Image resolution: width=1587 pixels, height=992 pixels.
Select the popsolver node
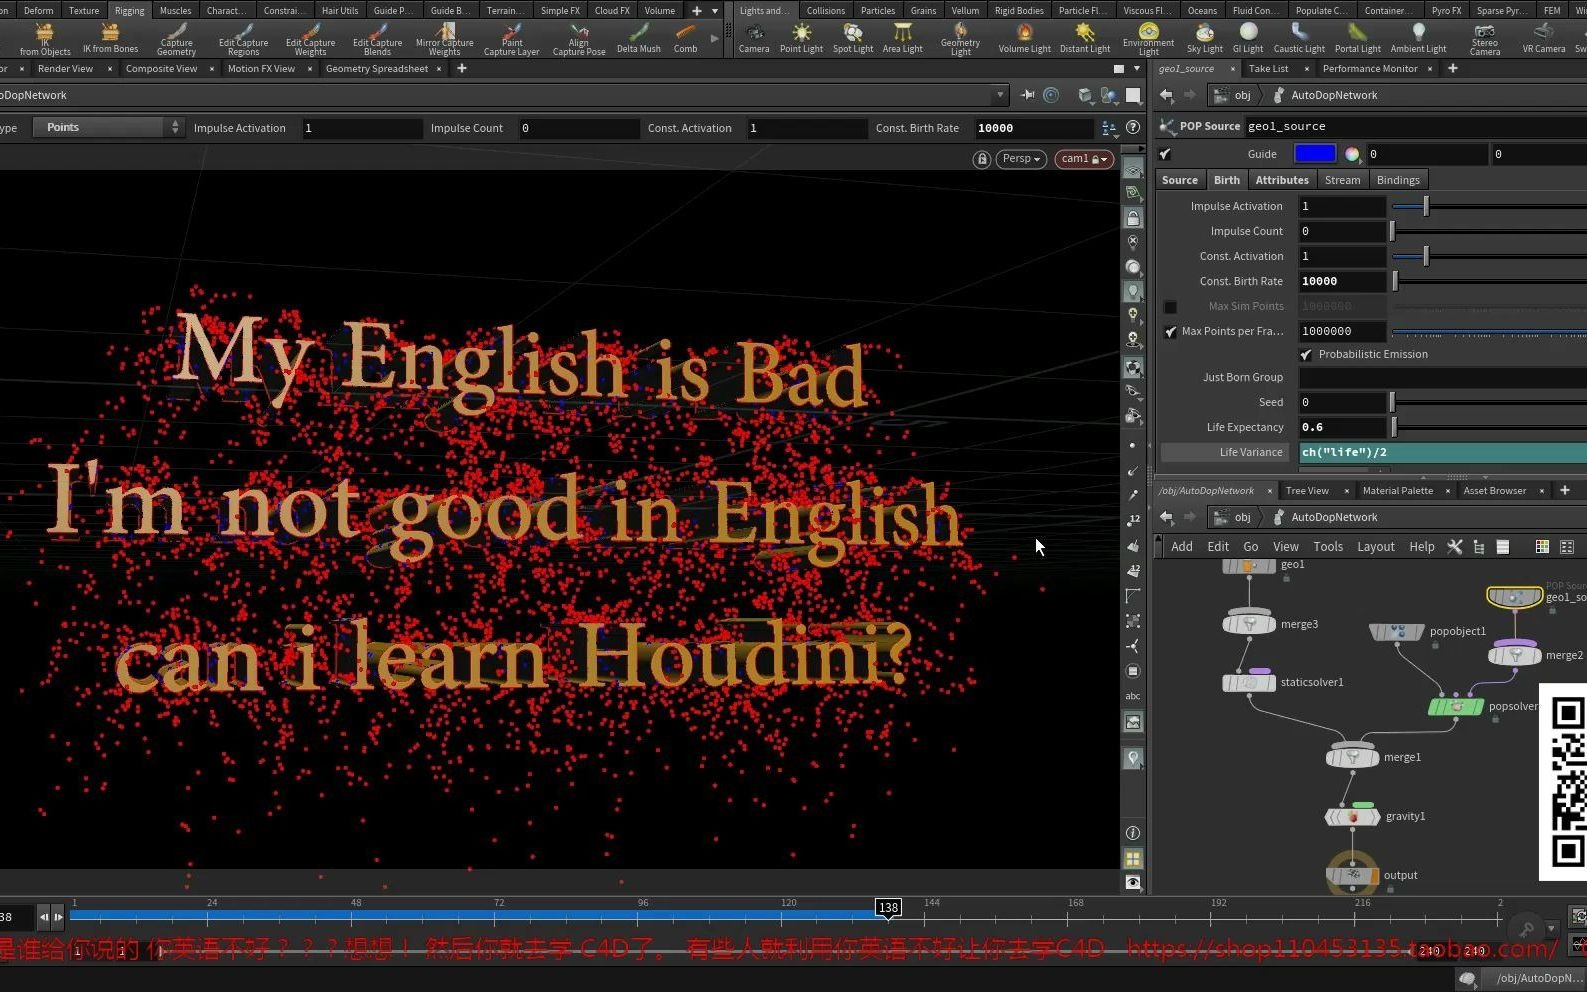[x=1456, y=707]
